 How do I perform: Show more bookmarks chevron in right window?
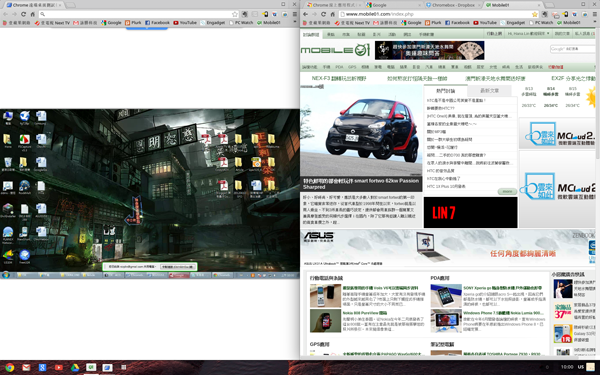(595, 23)
